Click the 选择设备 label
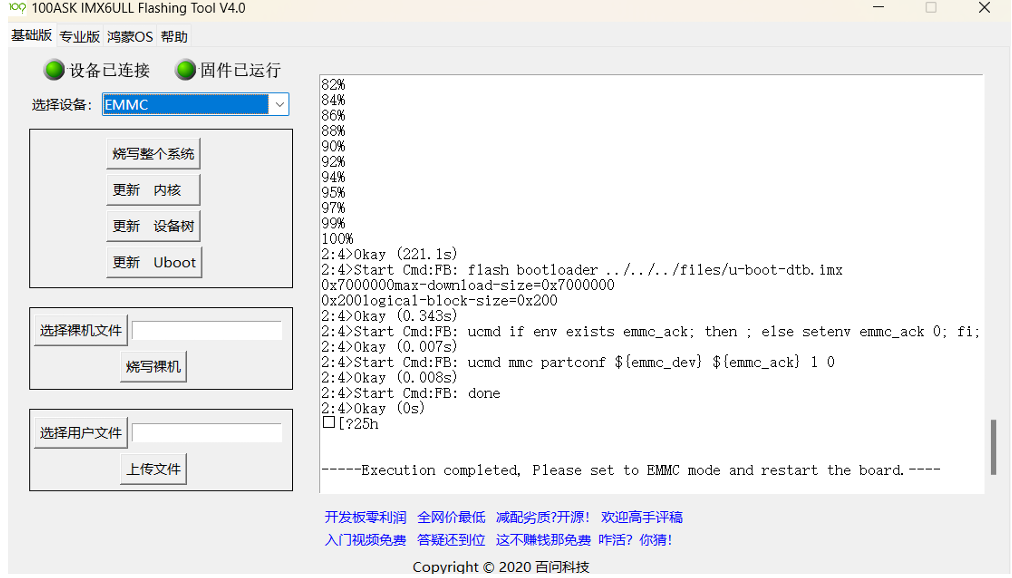Viewport: 1012px width, 578px height. click(x=62, y=105)
